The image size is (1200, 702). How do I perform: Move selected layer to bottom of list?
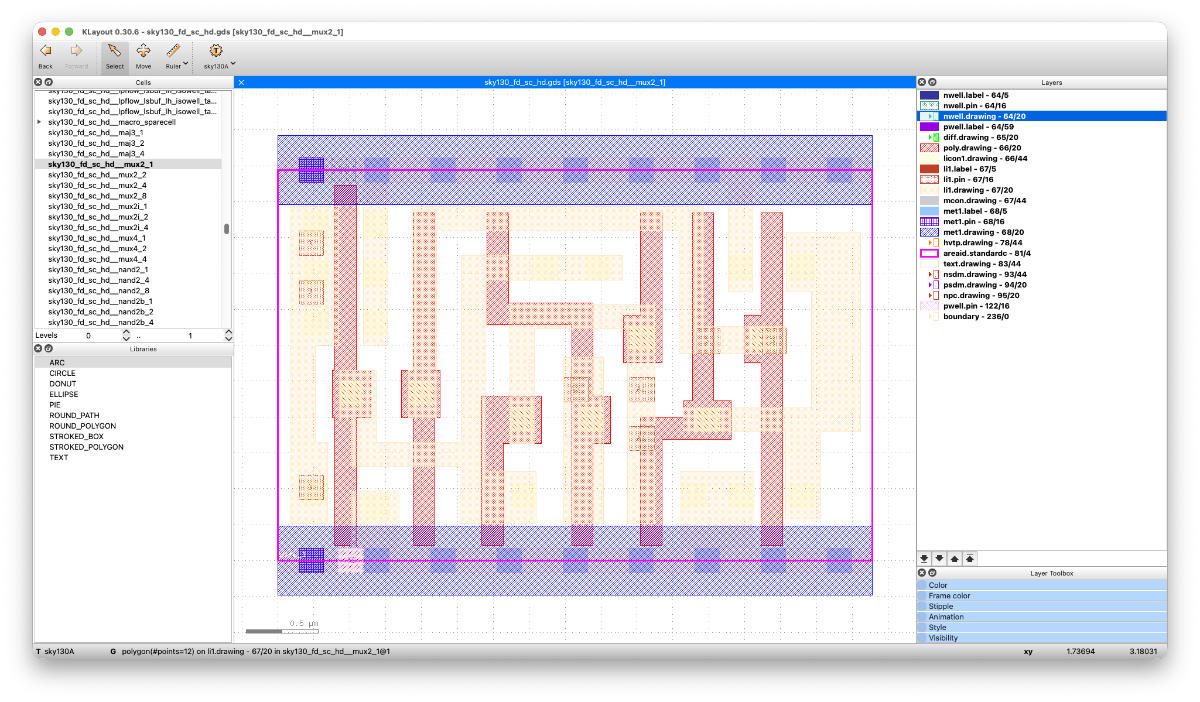click(x=923, y=558)
